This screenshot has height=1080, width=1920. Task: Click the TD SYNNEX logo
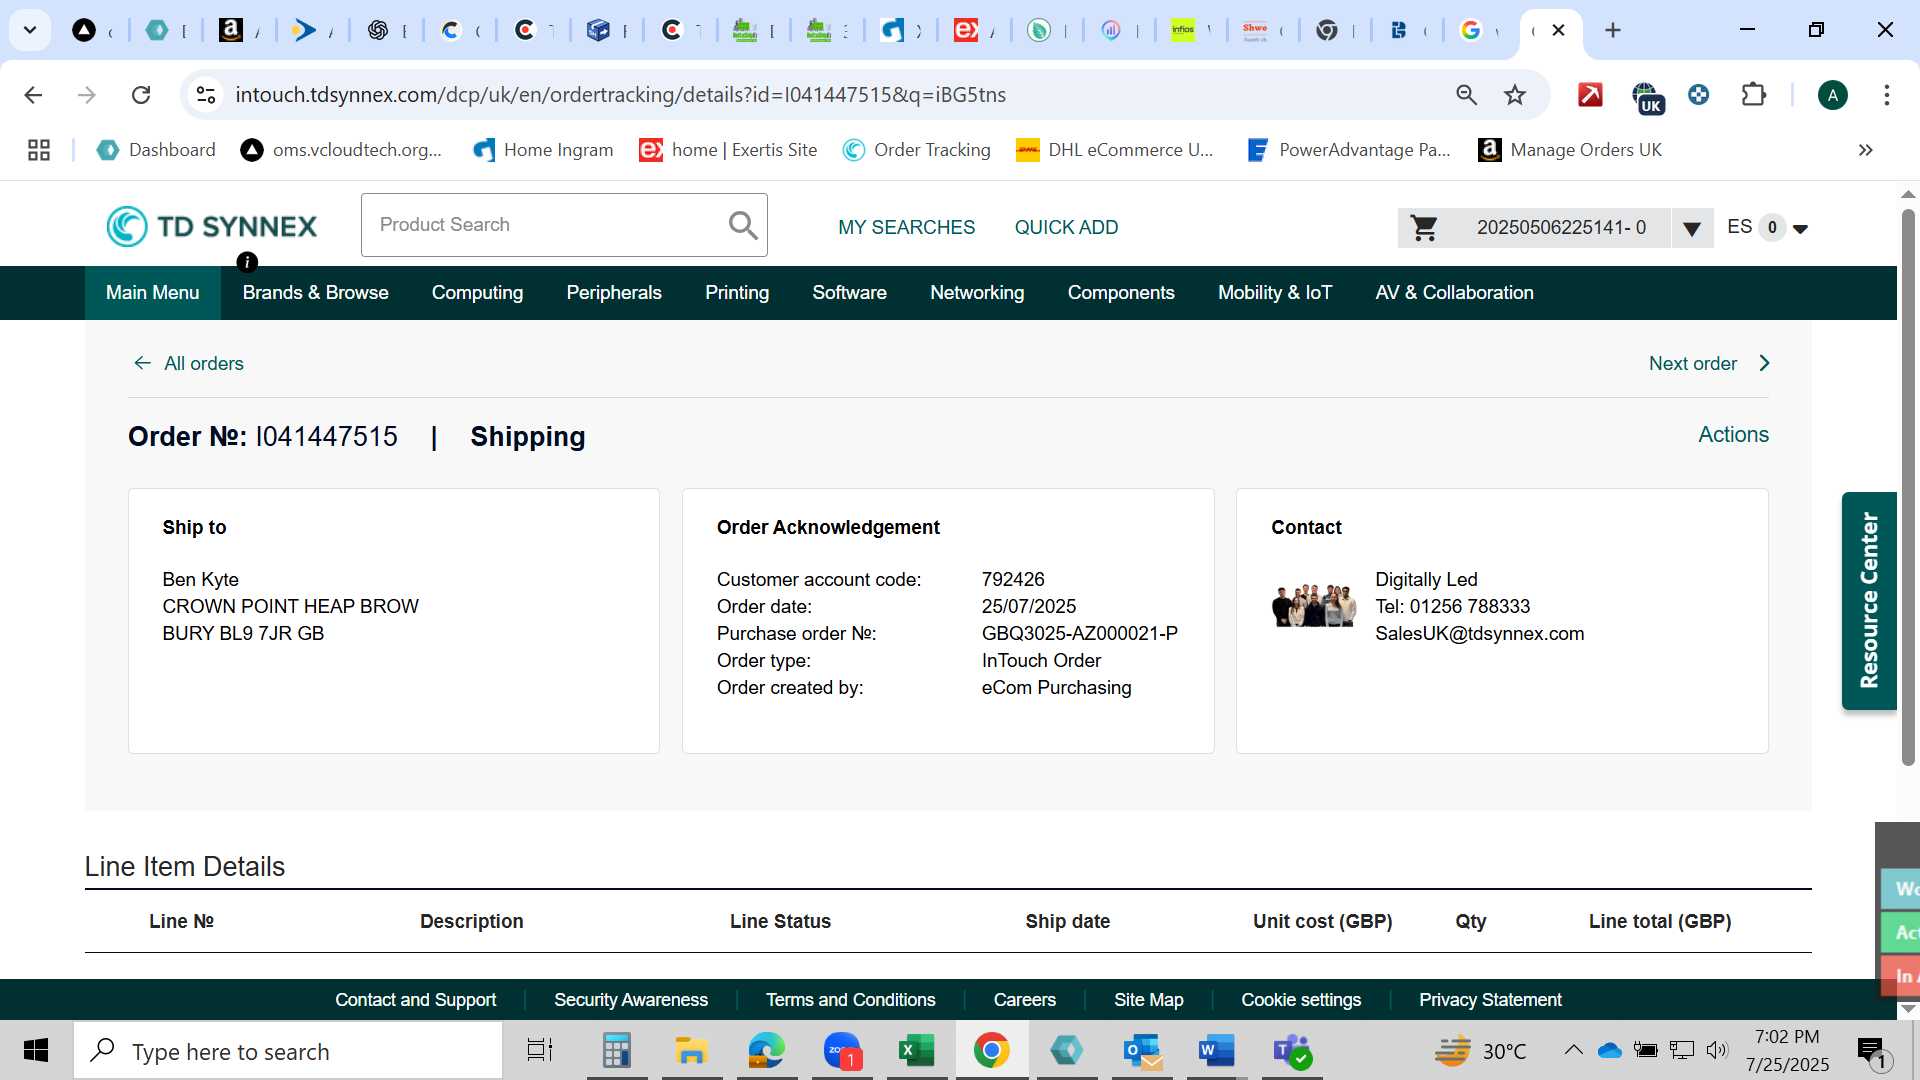coord(211,226)
